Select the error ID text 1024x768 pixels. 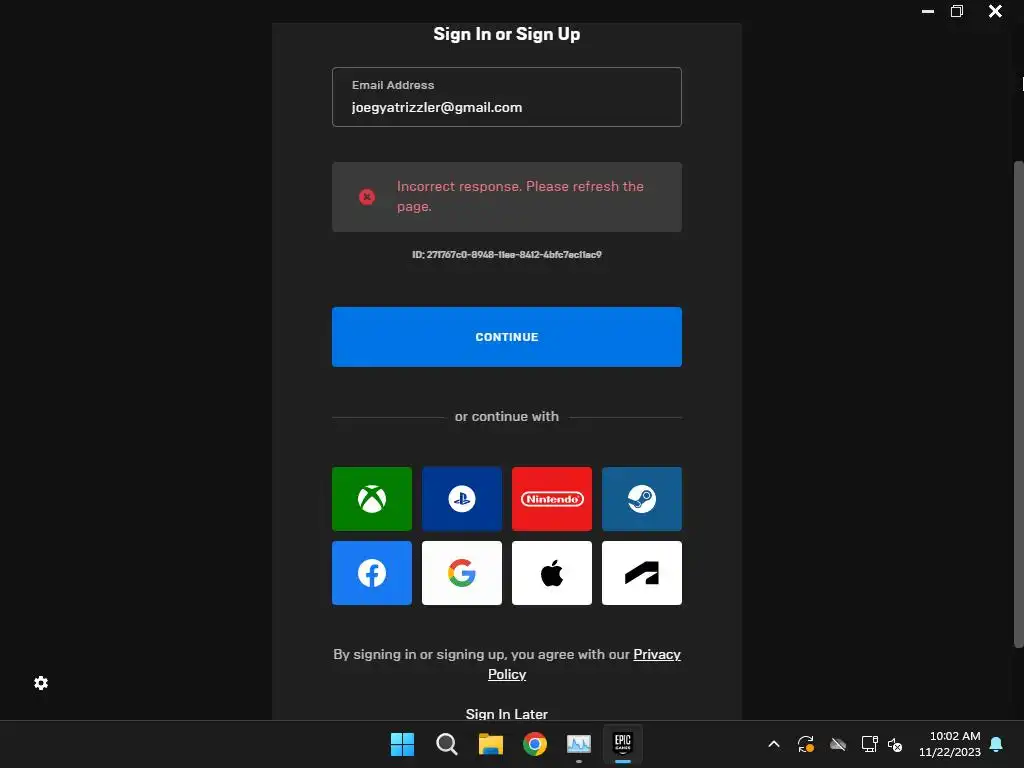pyautogui.click(x=507, y=255)
